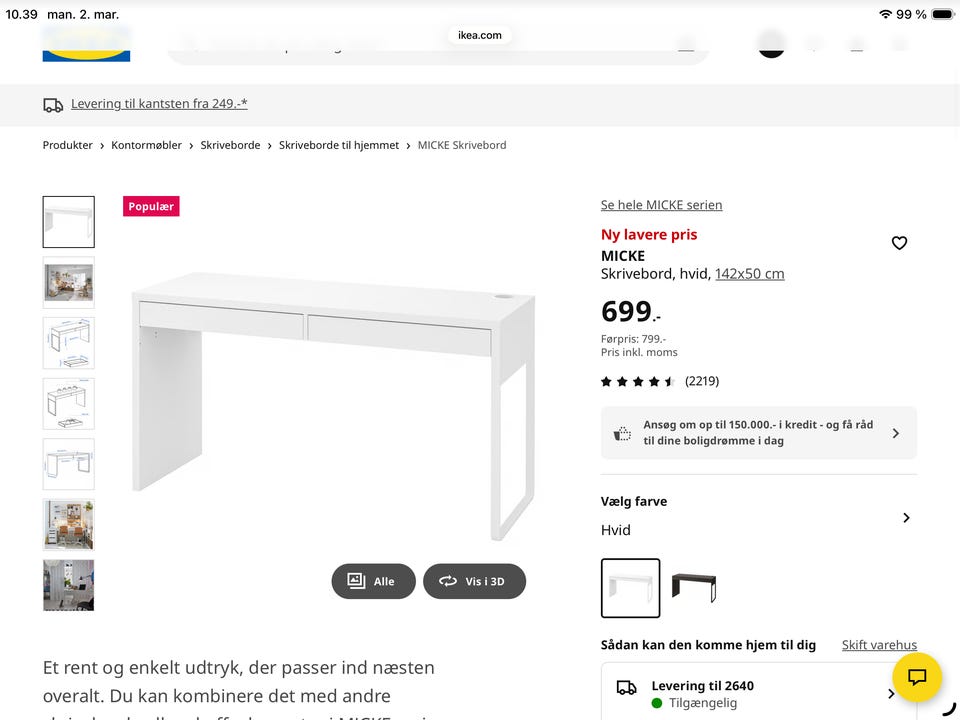Image resolution: width=960 pixels, height=720 pixels.
Task: Open Se hele MICKE serien link
Action: point(661,205)
